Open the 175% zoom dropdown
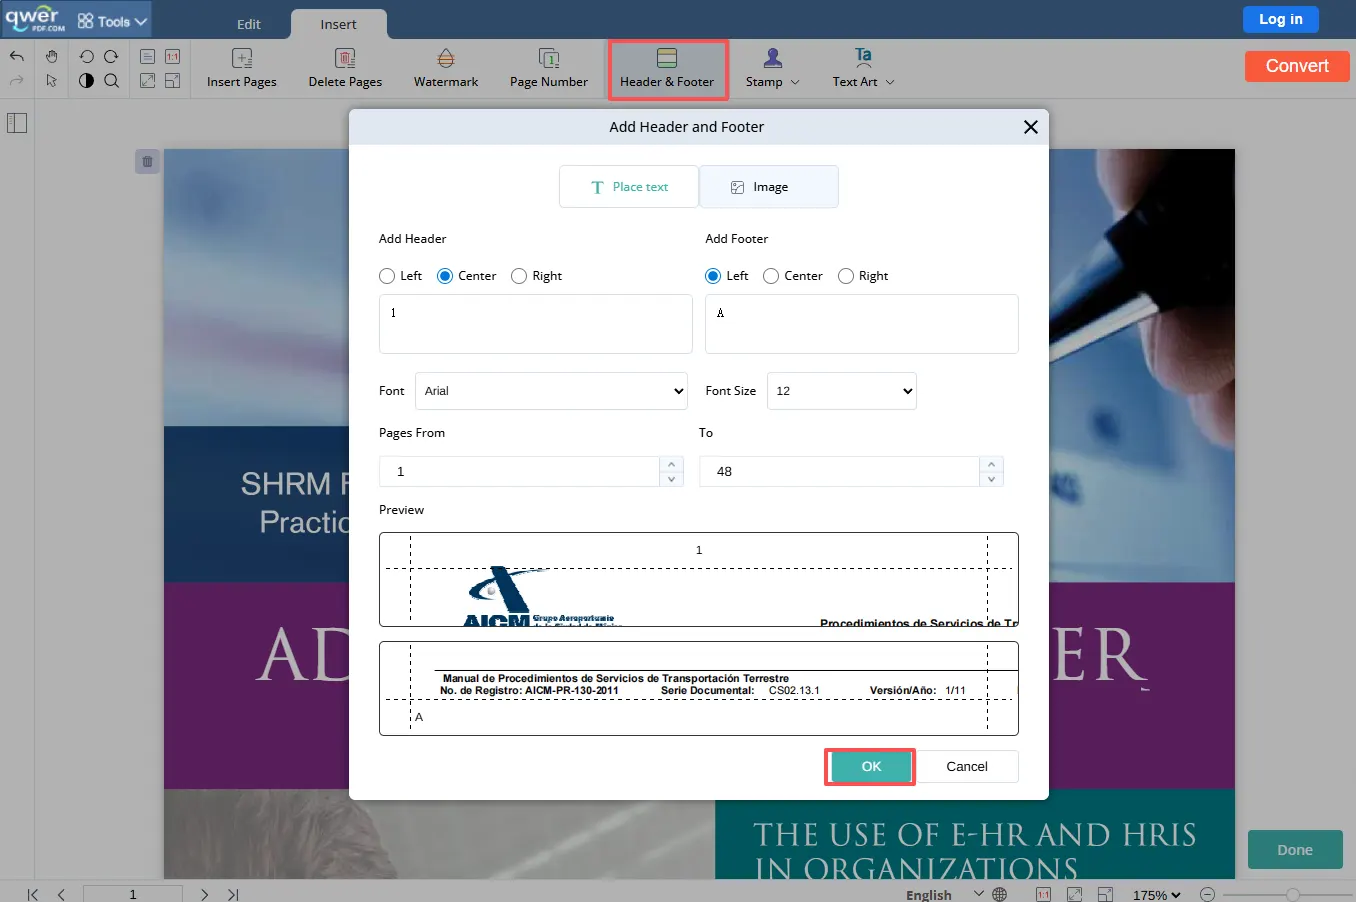The image size is (1356, 902). tap(1157, 894)
